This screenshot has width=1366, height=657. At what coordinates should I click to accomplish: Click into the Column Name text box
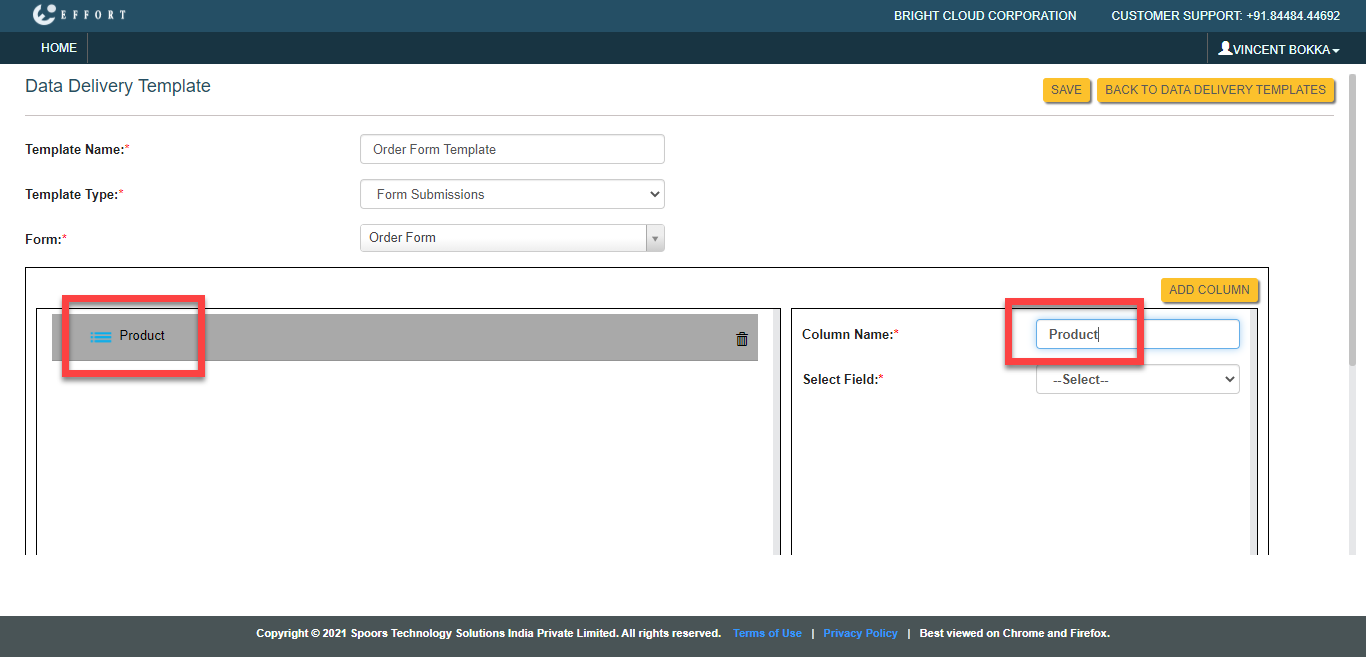pyautogui.click(x=1137, y=334)
